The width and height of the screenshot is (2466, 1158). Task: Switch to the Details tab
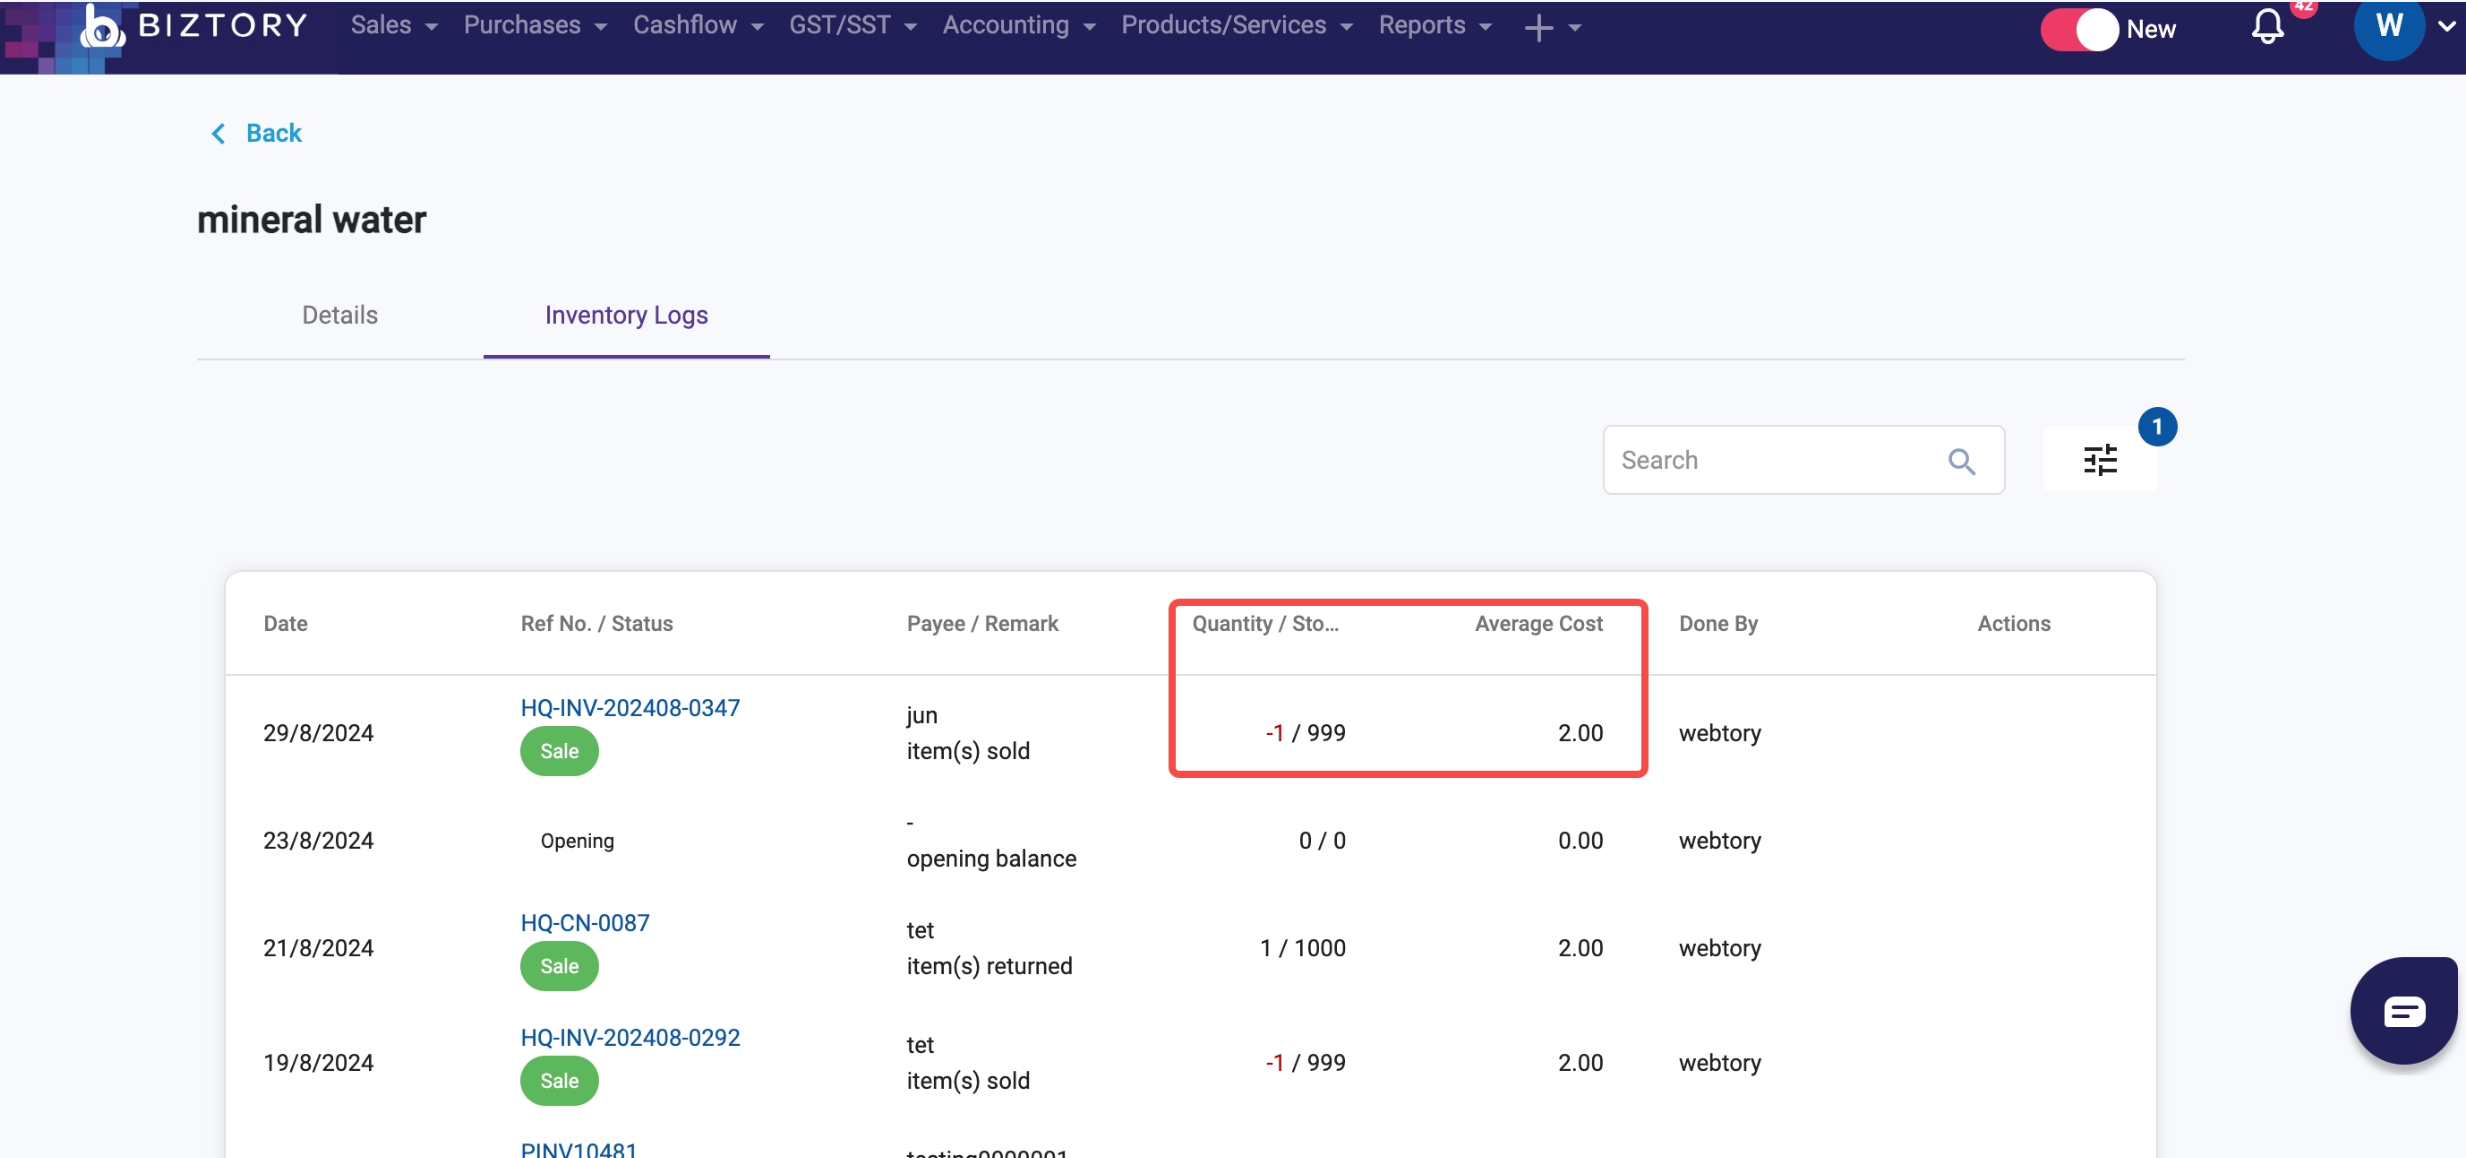click(340, 315)
